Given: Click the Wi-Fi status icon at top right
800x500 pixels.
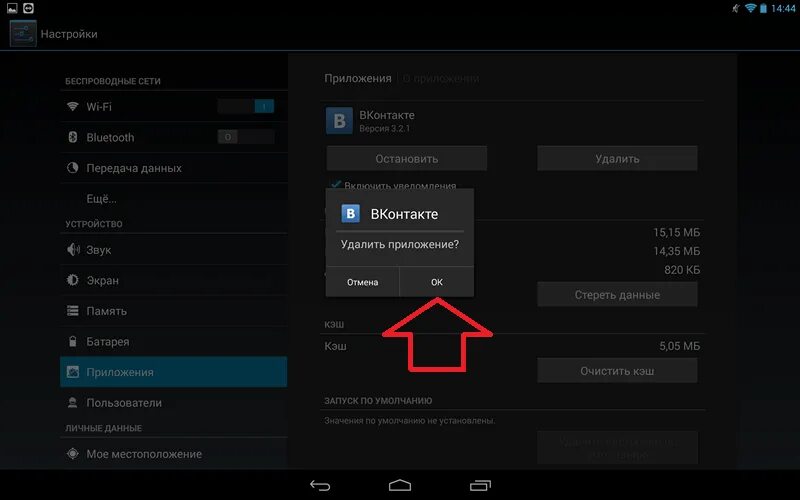Looking at the screenshot, I should 750,8.
